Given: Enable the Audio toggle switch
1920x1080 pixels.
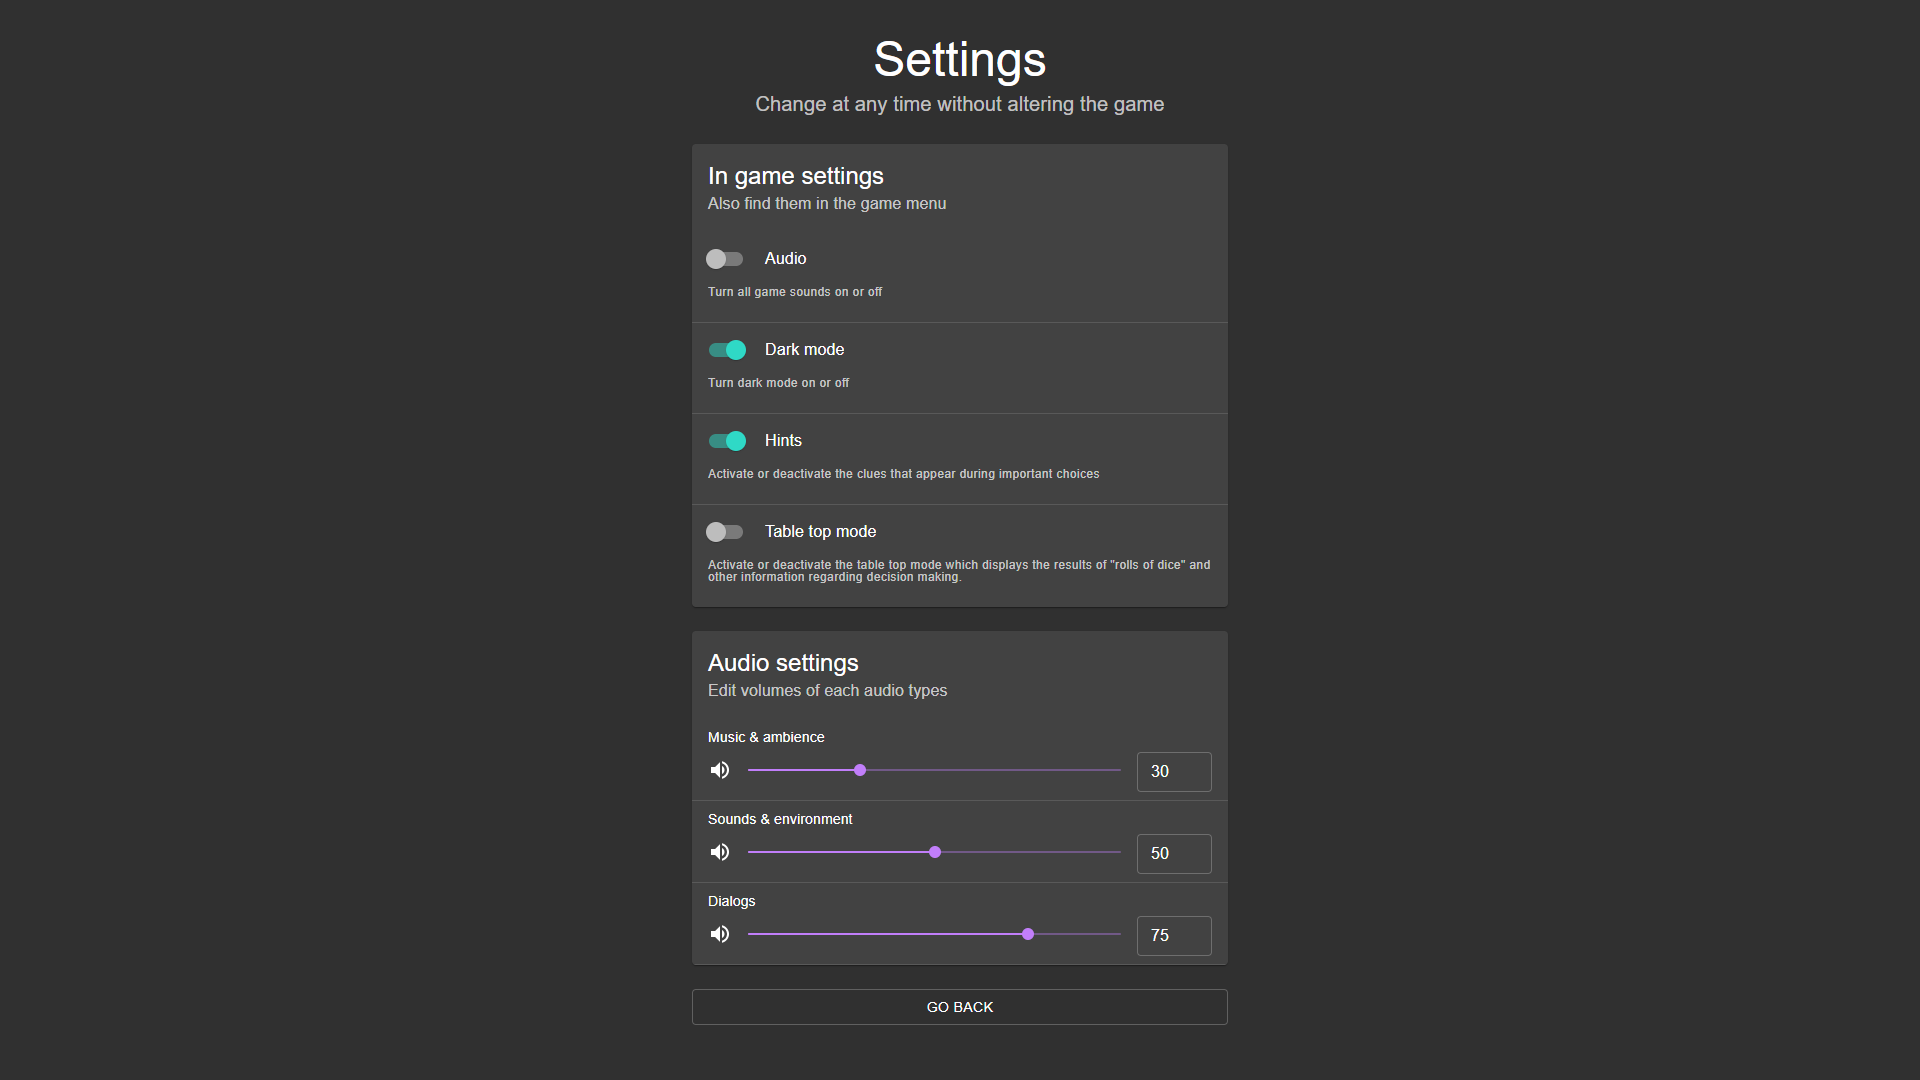Looking at the screenshot, I should 725,259.
